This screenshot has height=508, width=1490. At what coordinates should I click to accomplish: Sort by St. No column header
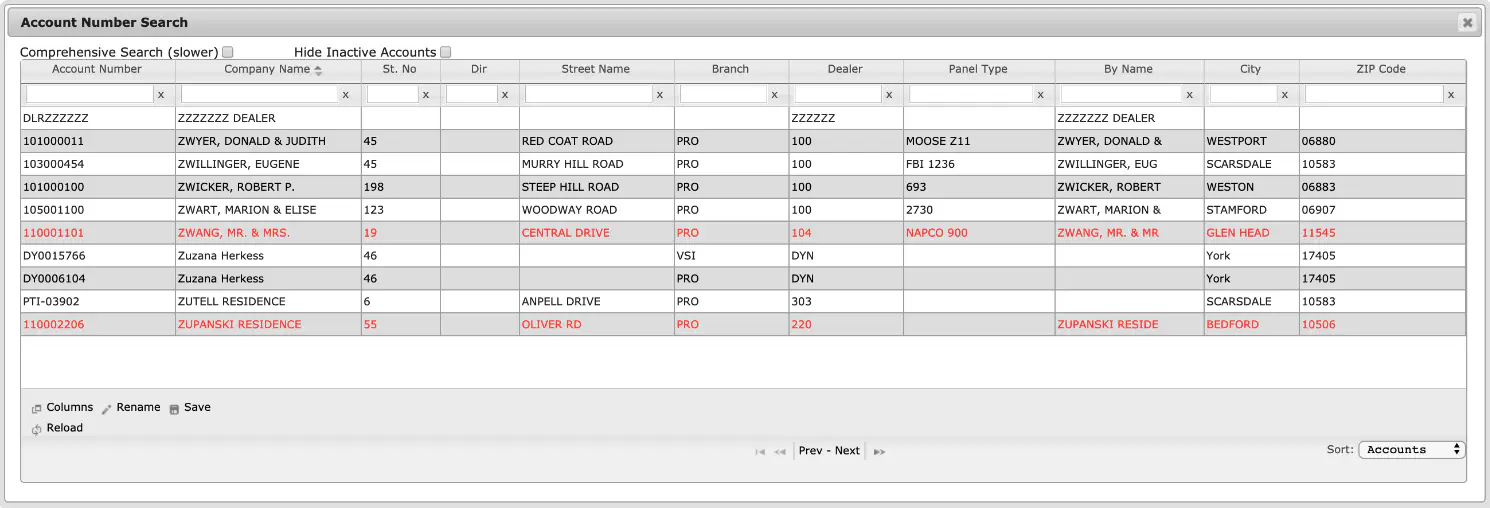click(x=400, y=69)
